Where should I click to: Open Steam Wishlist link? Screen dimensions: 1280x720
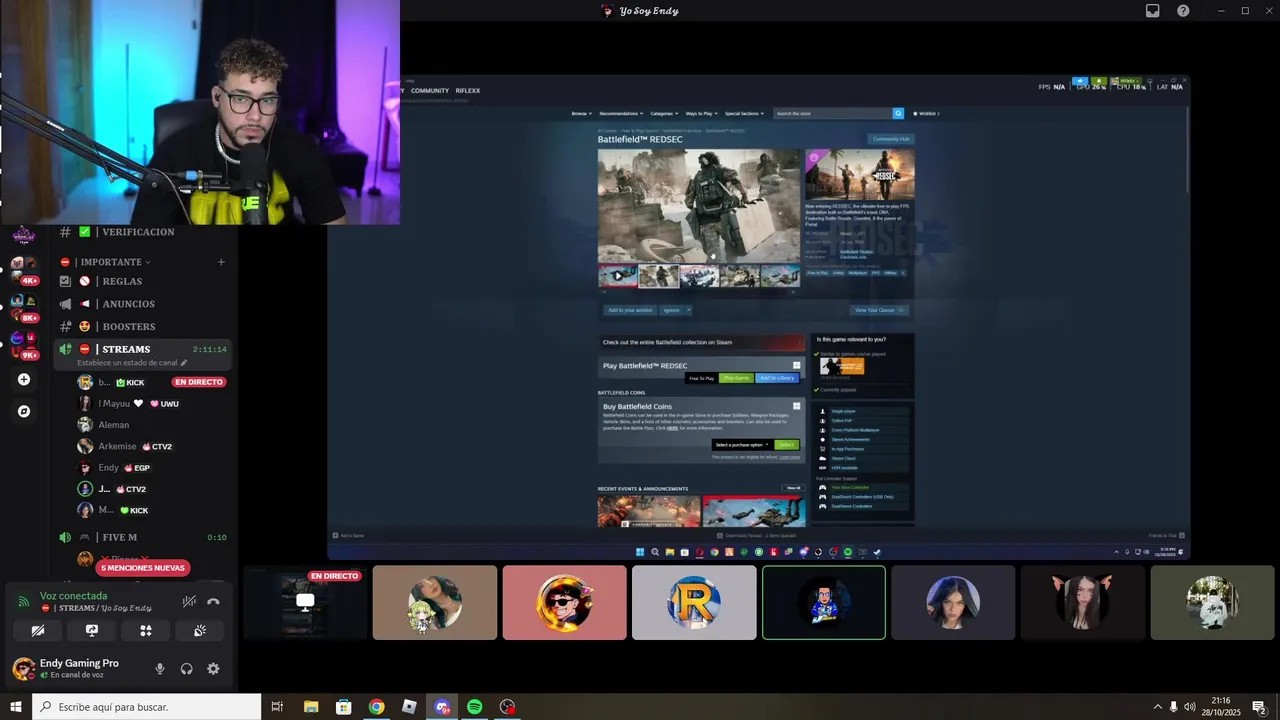[x=926, y=113]
